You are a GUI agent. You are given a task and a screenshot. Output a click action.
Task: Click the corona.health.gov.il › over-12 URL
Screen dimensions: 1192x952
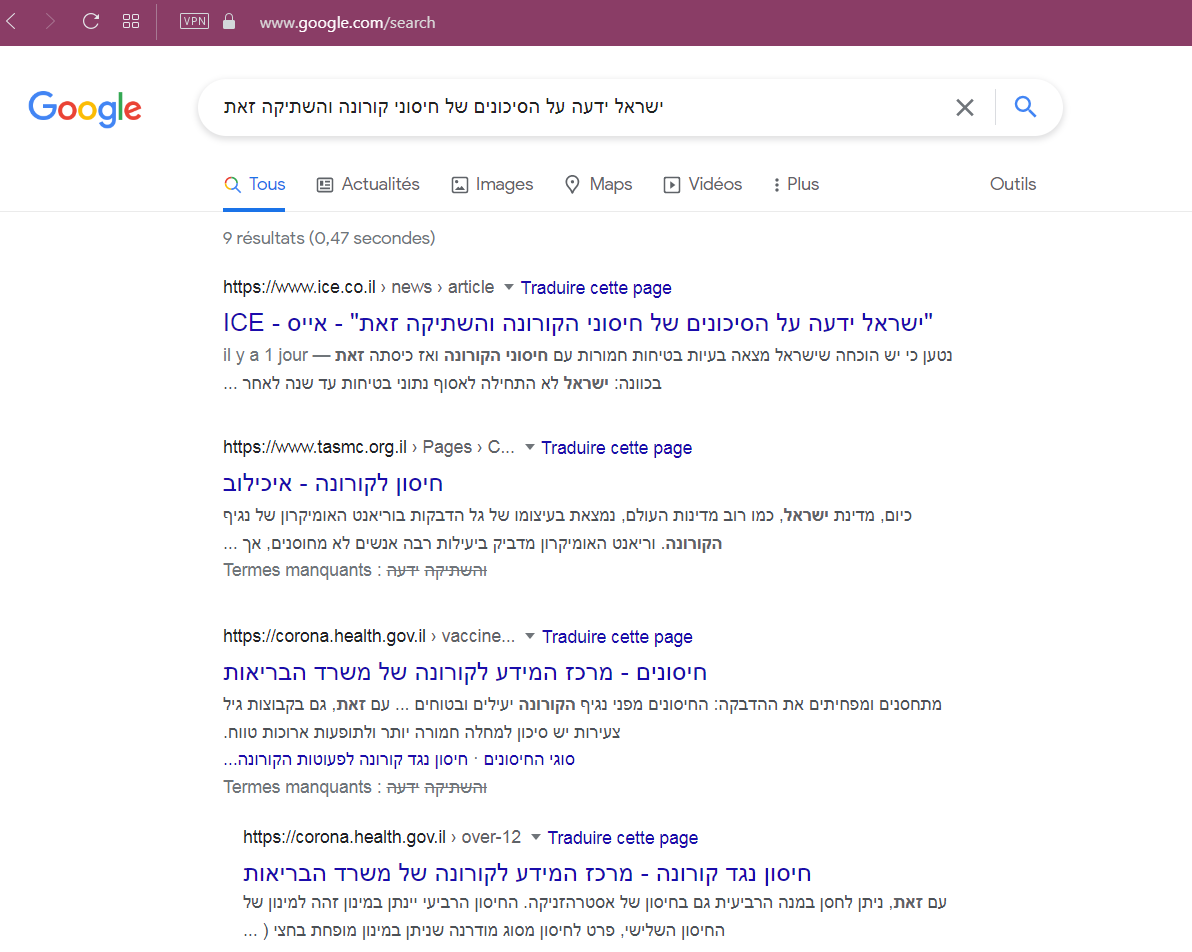click(382, 836)
